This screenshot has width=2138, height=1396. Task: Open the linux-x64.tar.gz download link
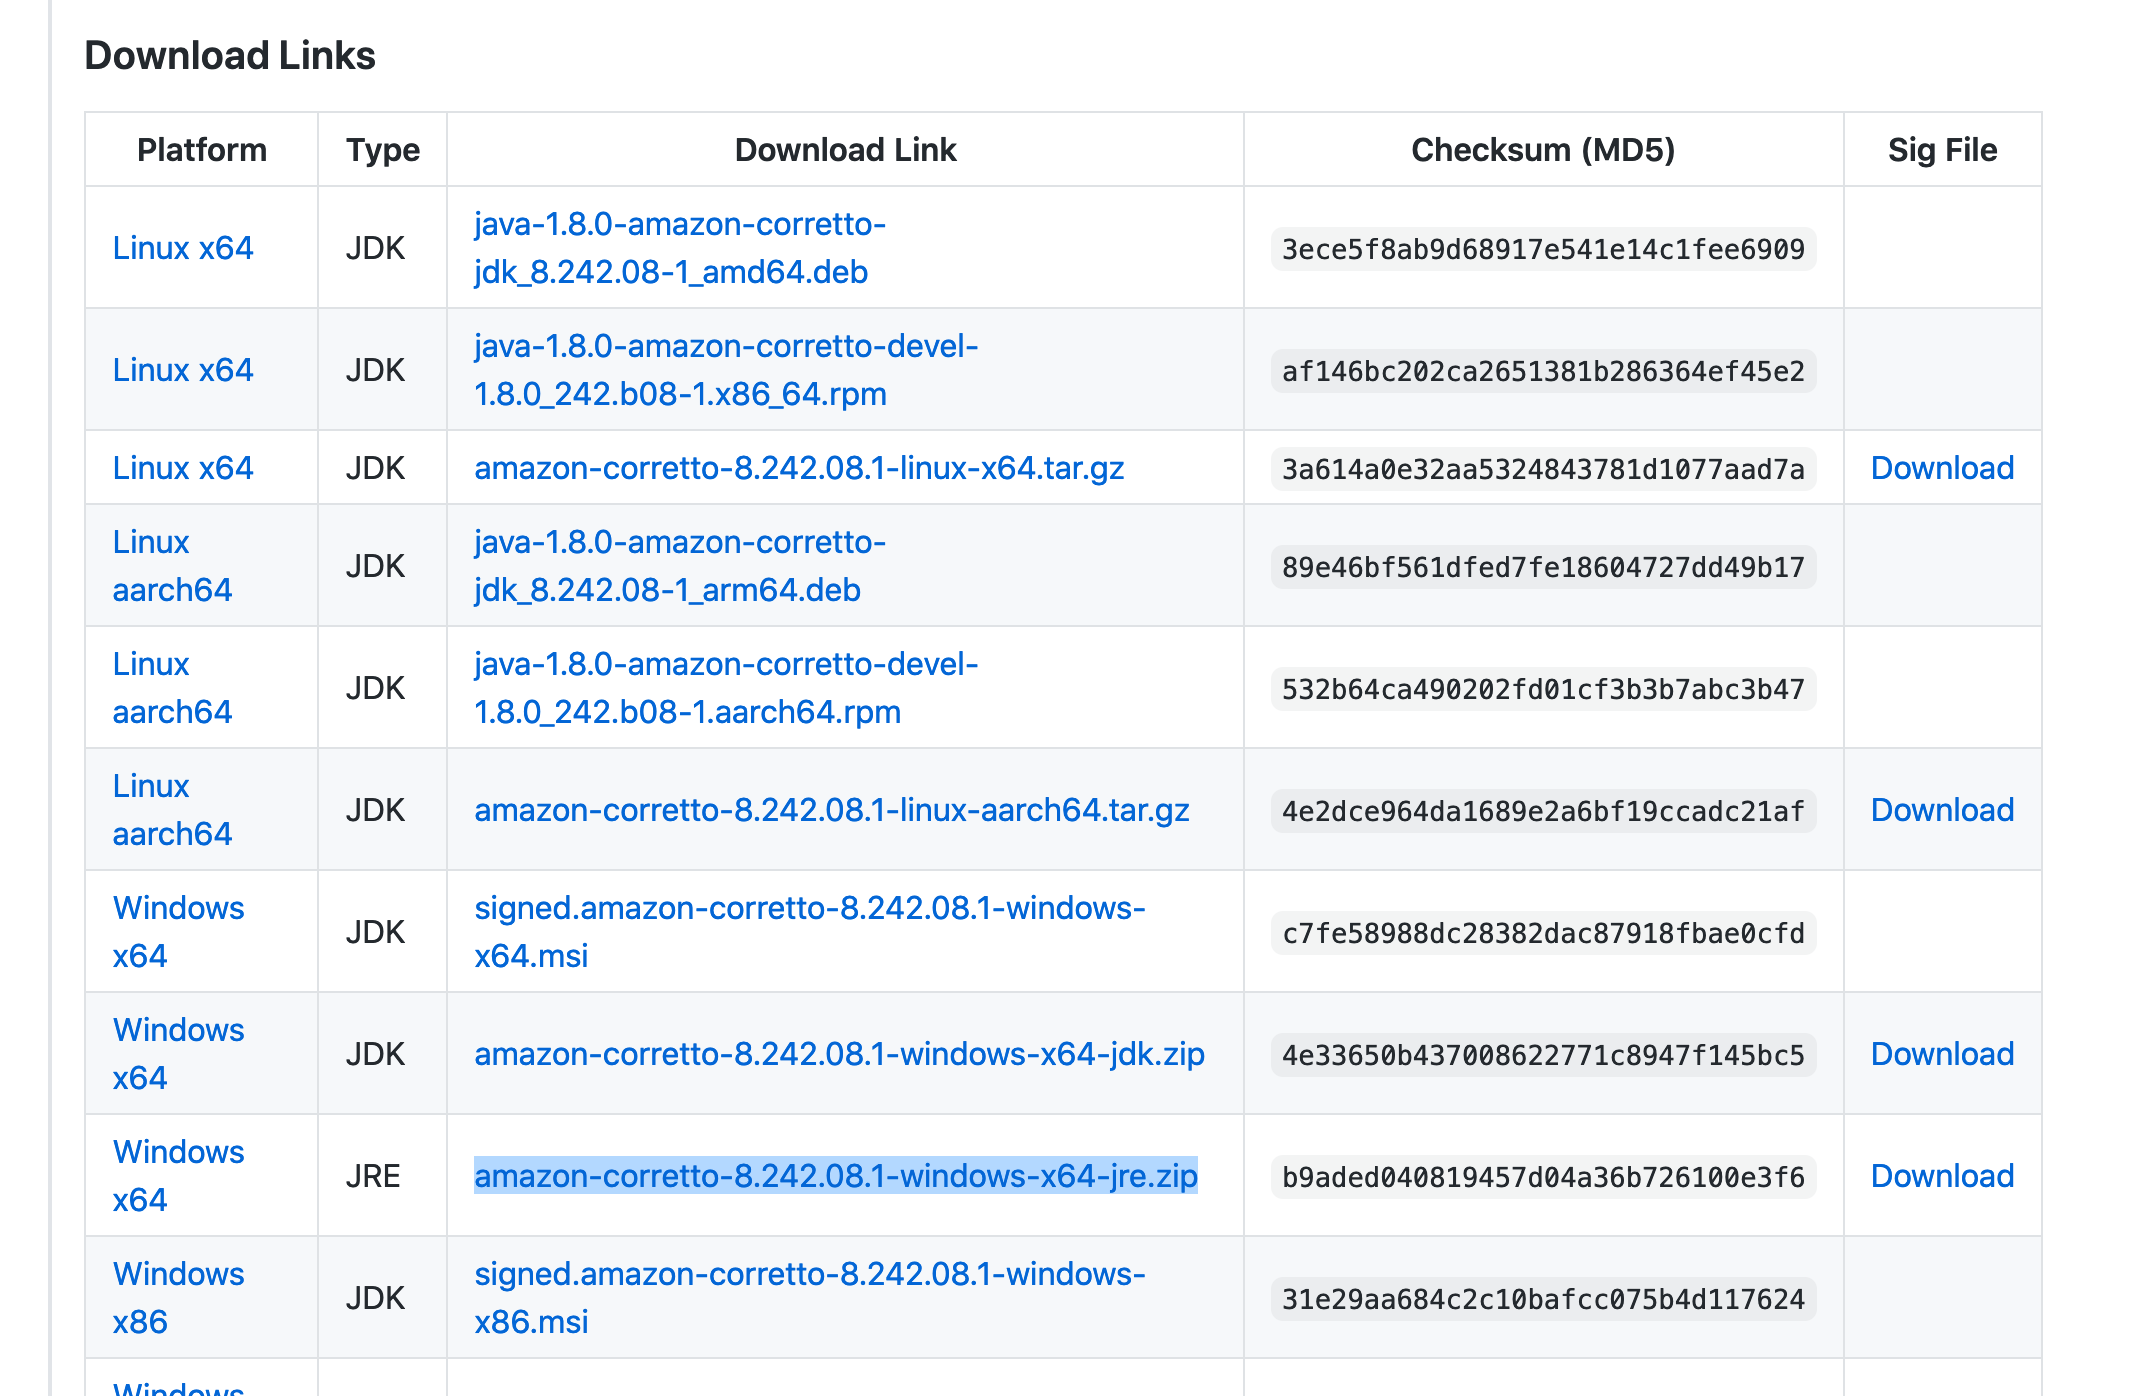pos(798,468)
